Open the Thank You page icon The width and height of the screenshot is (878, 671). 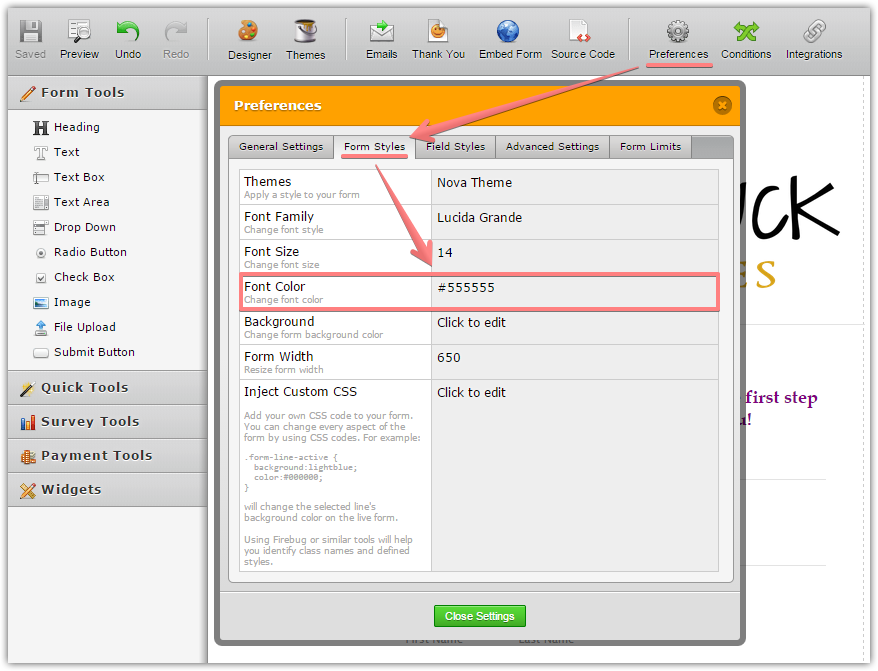point(438,32)
